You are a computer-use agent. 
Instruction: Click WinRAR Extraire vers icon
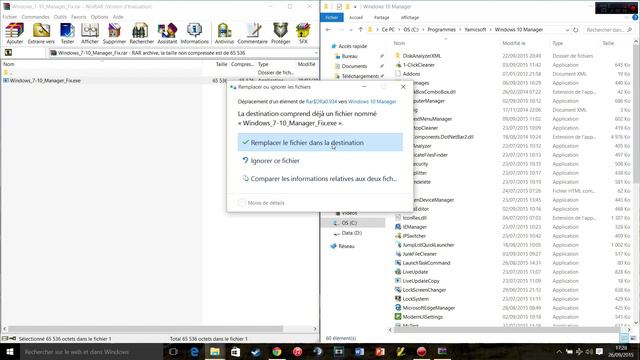click(41, 33)
